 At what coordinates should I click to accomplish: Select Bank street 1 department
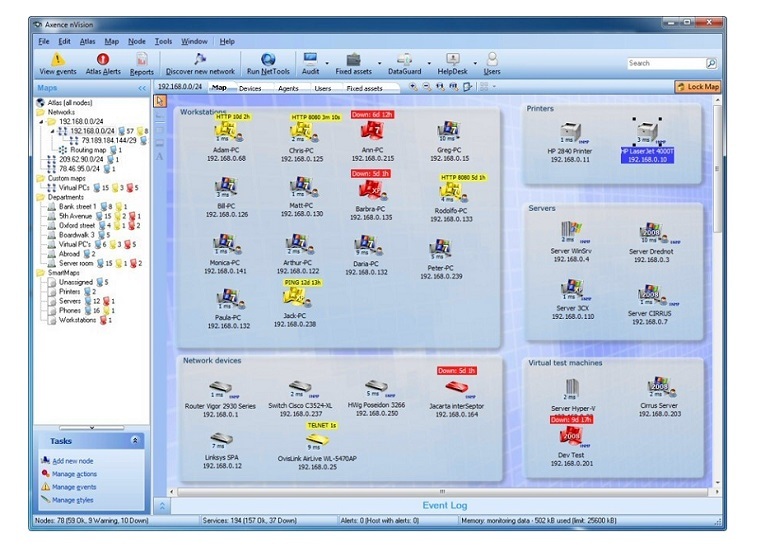pos(78,207)
